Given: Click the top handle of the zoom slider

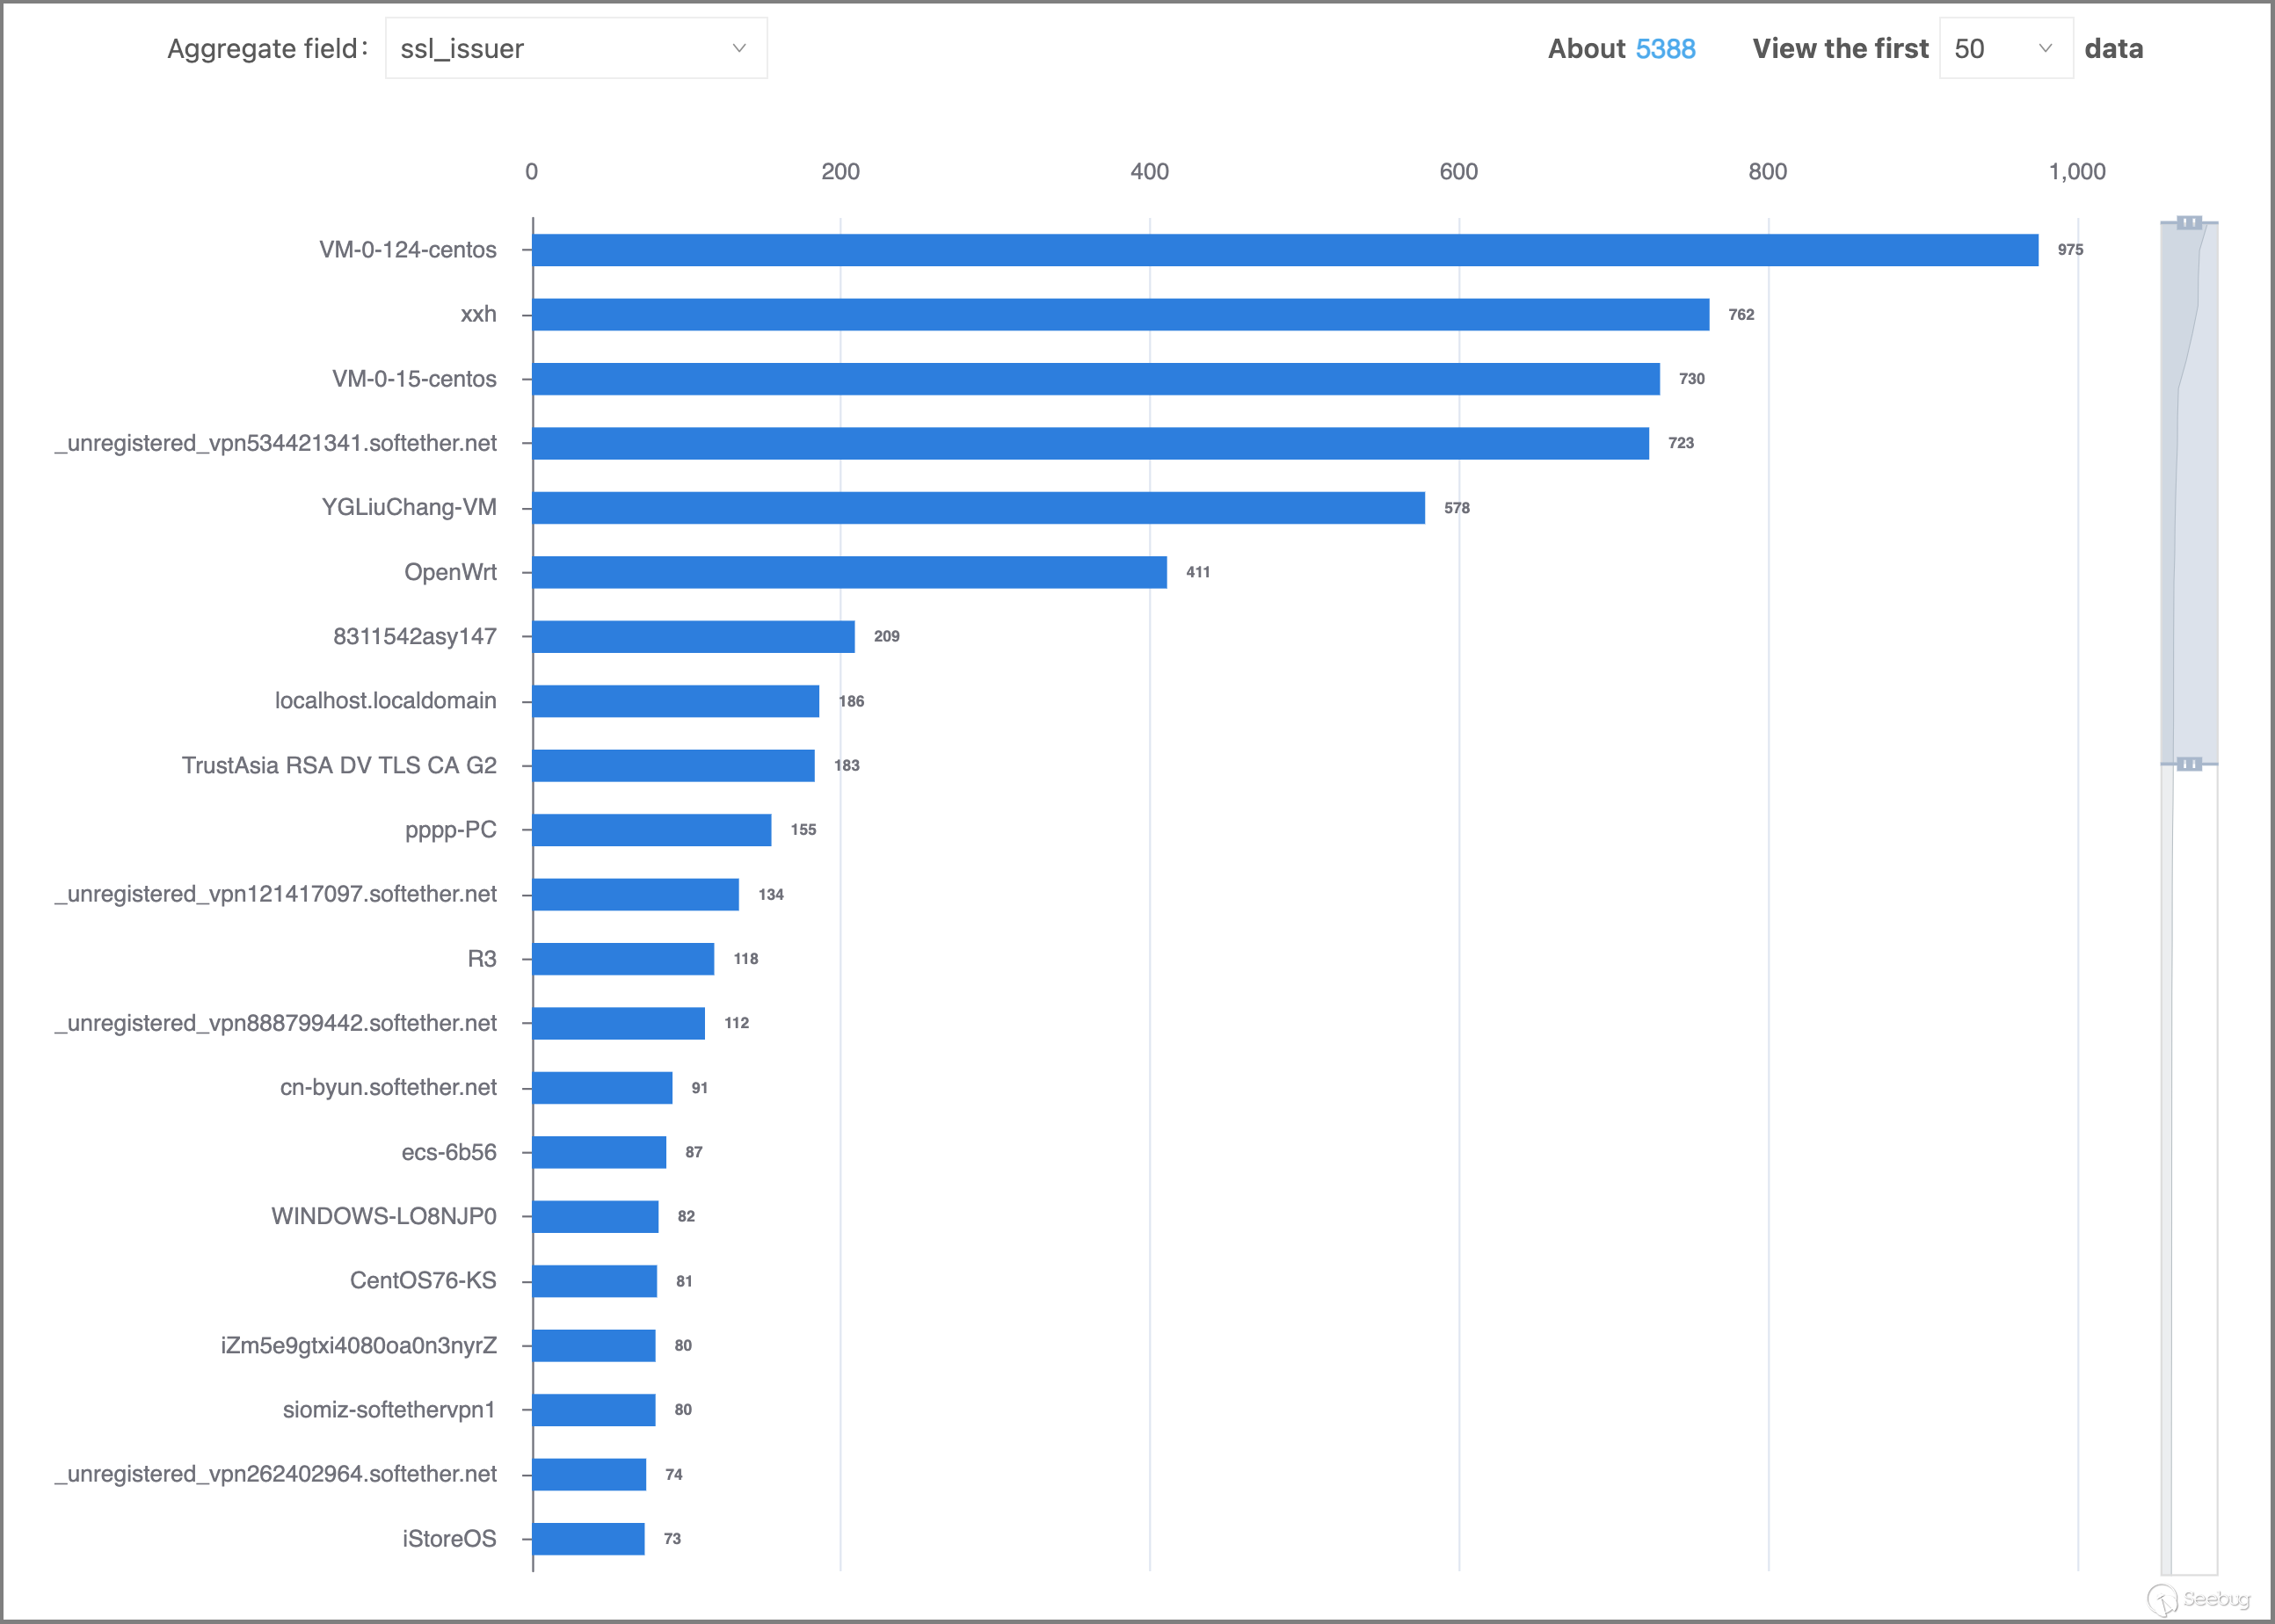Looking at the screenshot, I should 2189,222.
